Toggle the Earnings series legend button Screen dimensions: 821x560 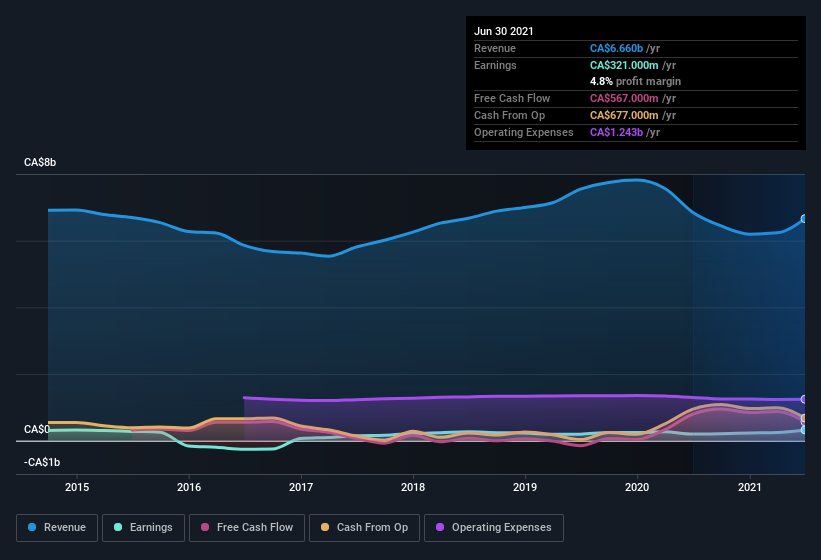point(143,528)
